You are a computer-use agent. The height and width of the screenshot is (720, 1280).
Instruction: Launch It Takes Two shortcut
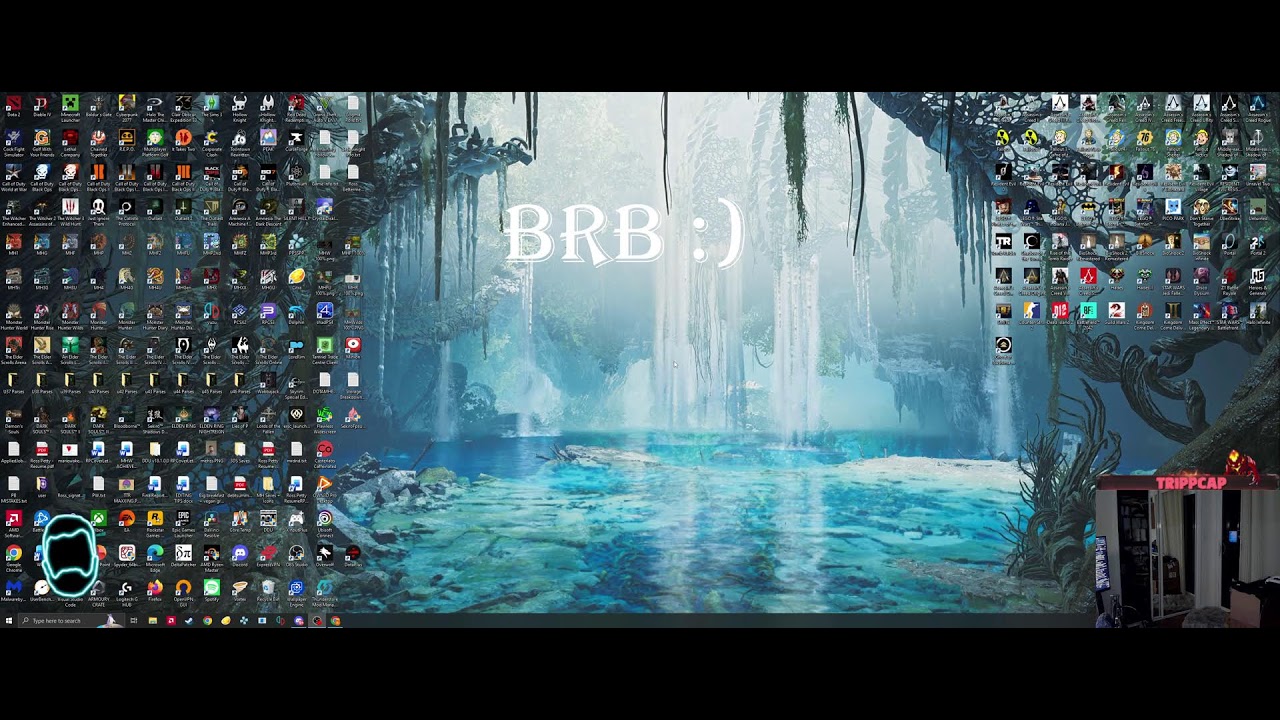click(183, 142)
